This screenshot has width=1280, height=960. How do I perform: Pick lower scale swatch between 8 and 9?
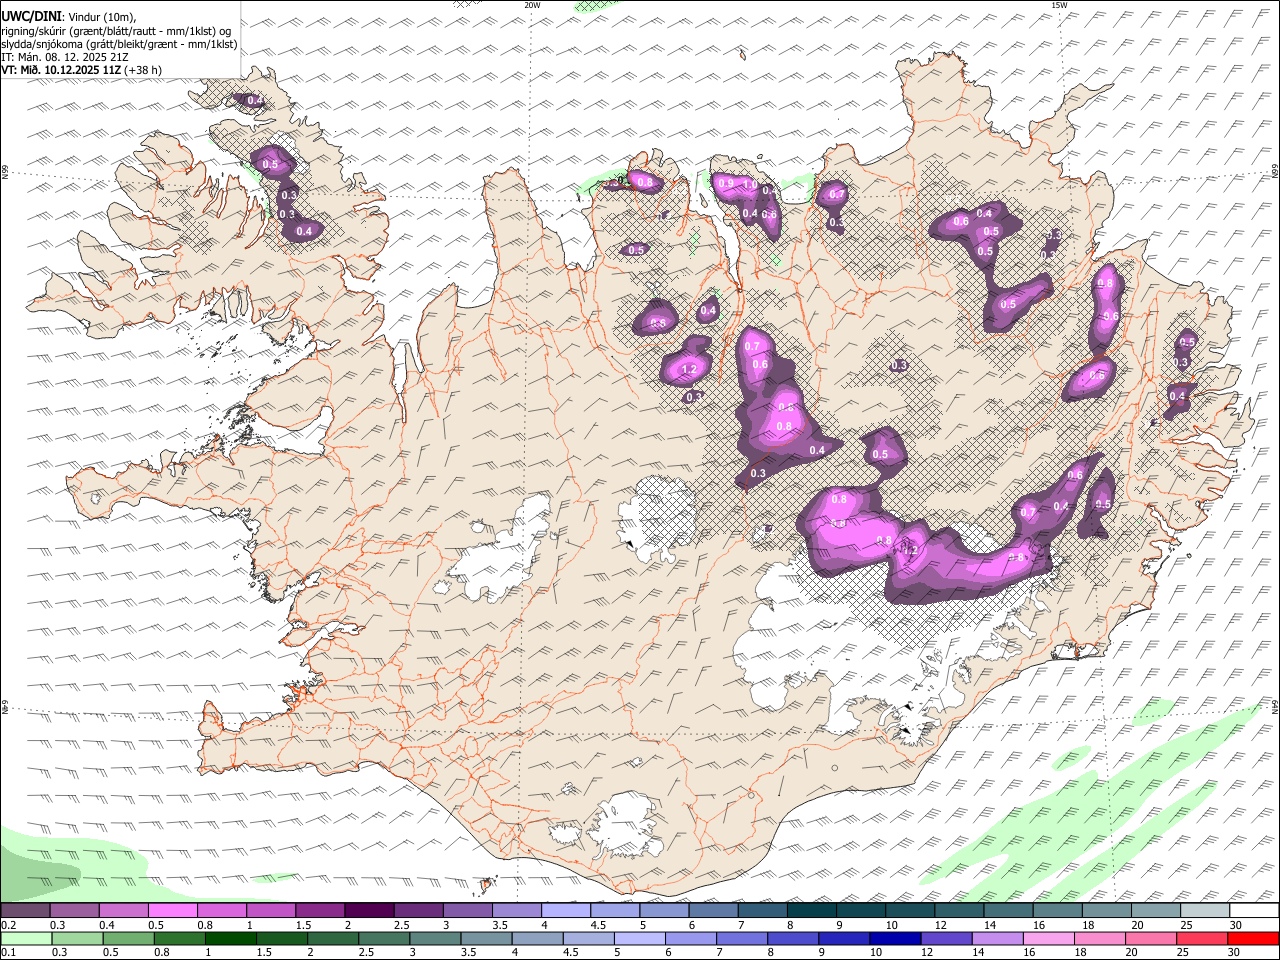coord(793,939)
